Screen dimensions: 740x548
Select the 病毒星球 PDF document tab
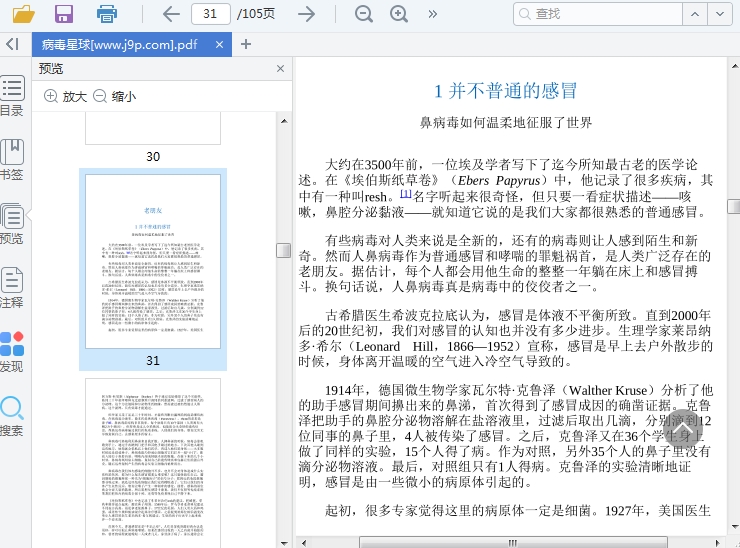(x=119, y=44)
